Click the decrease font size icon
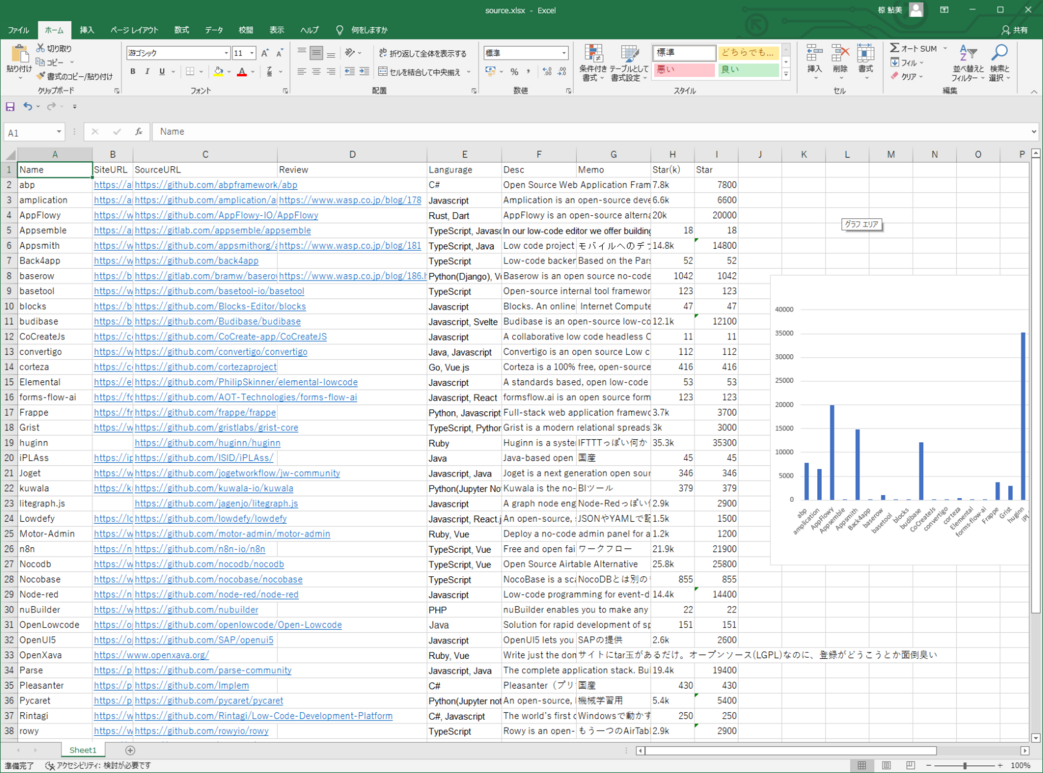 [279, 53]
